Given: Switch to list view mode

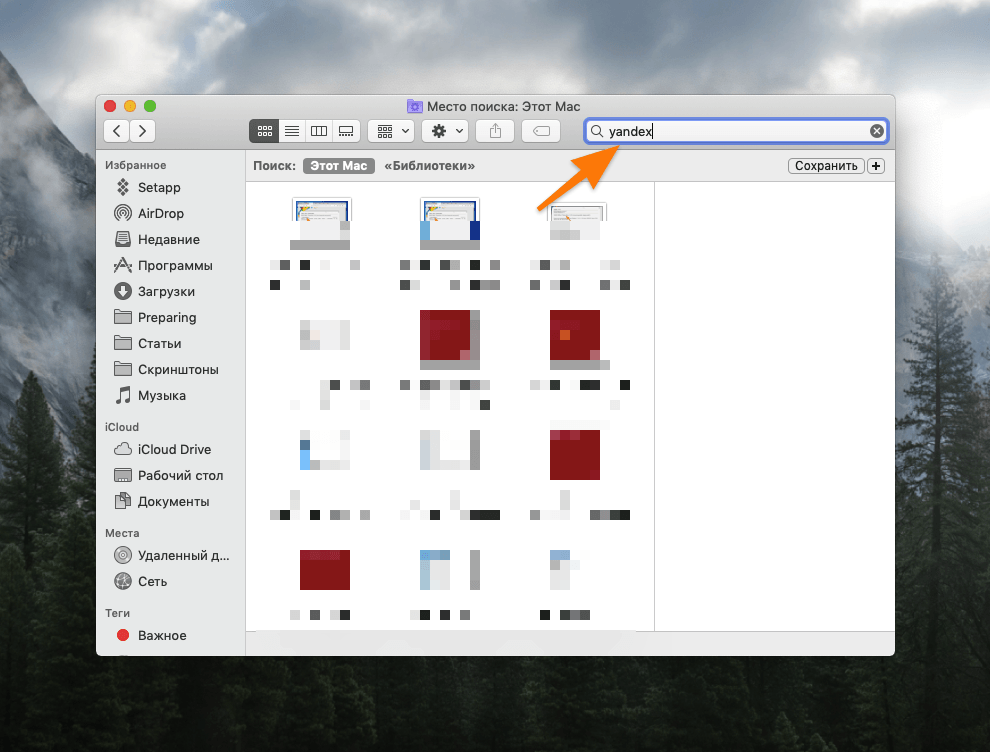Looking at the screenshot, I should point(292,131).
